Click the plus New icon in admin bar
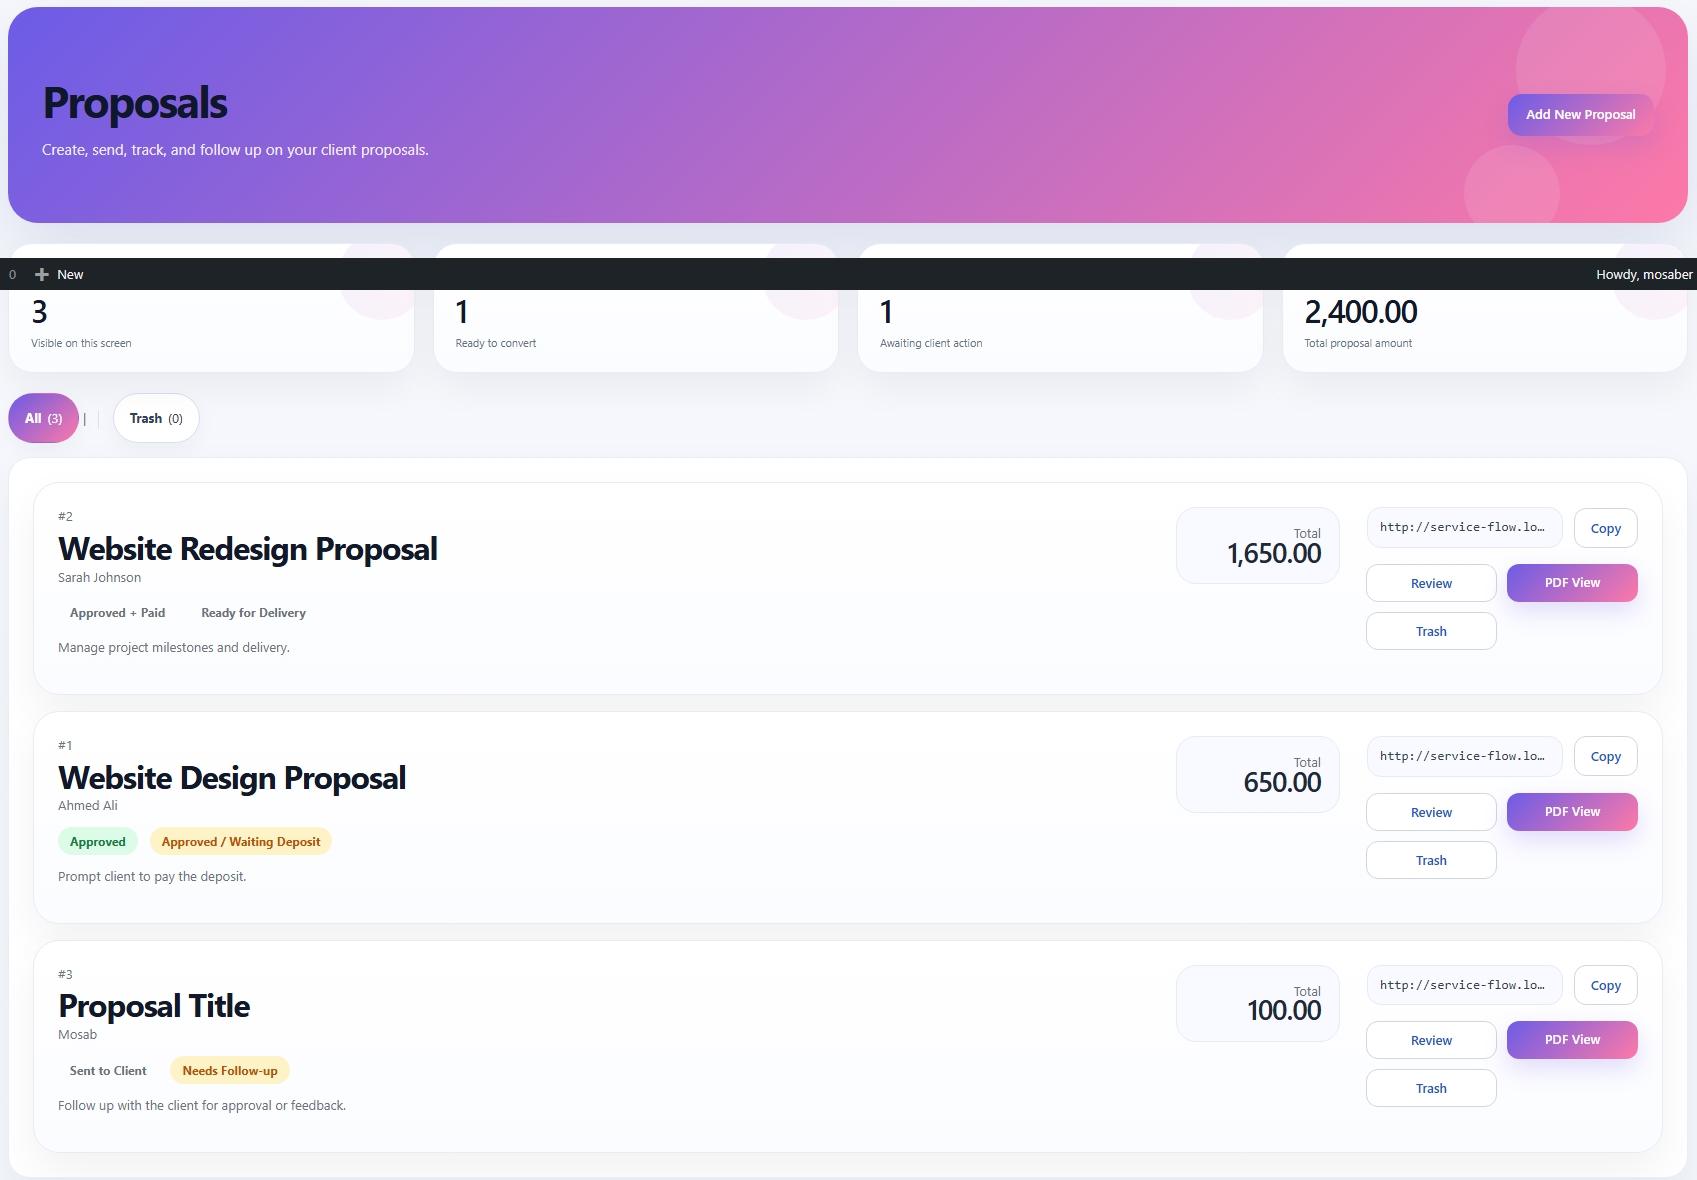Viewport: 1697px width, 1180px height. 42,274
